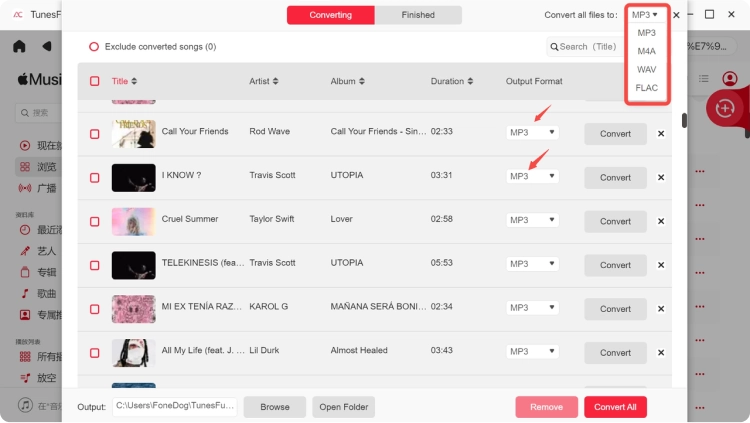
Task: Check the Call Your Friends checkbox
Action: (95, 134)
